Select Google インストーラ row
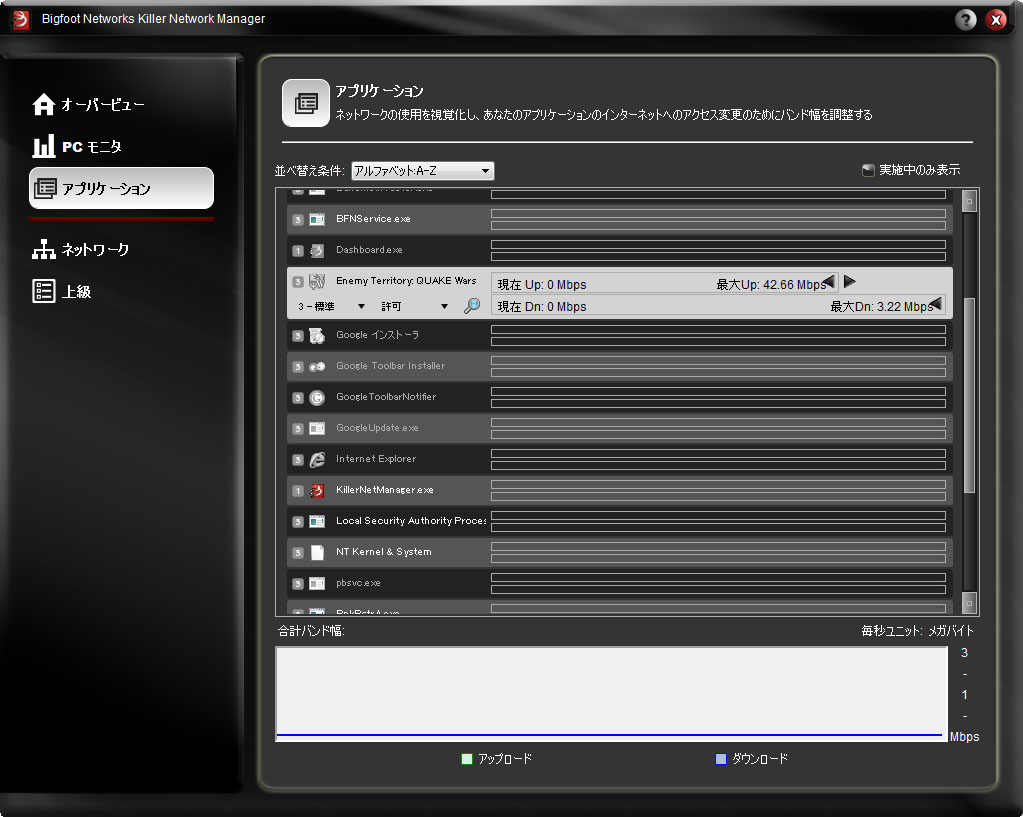This screenshot has width=1023, height=817. pyautogui.click(x=619, y=335)
